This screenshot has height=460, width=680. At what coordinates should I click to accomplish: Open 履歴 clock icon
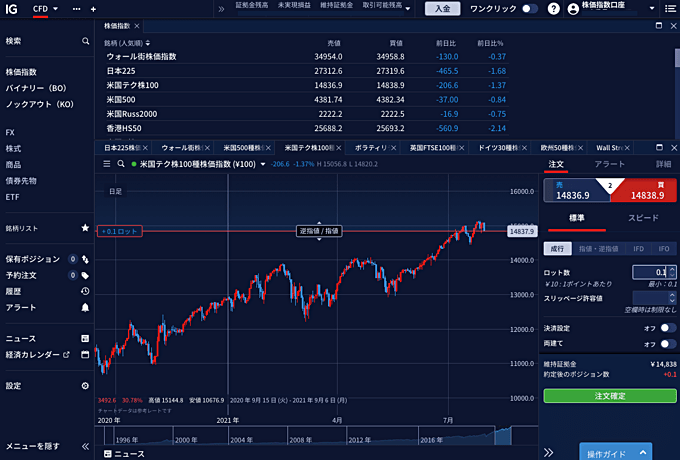tap(85, 291)
